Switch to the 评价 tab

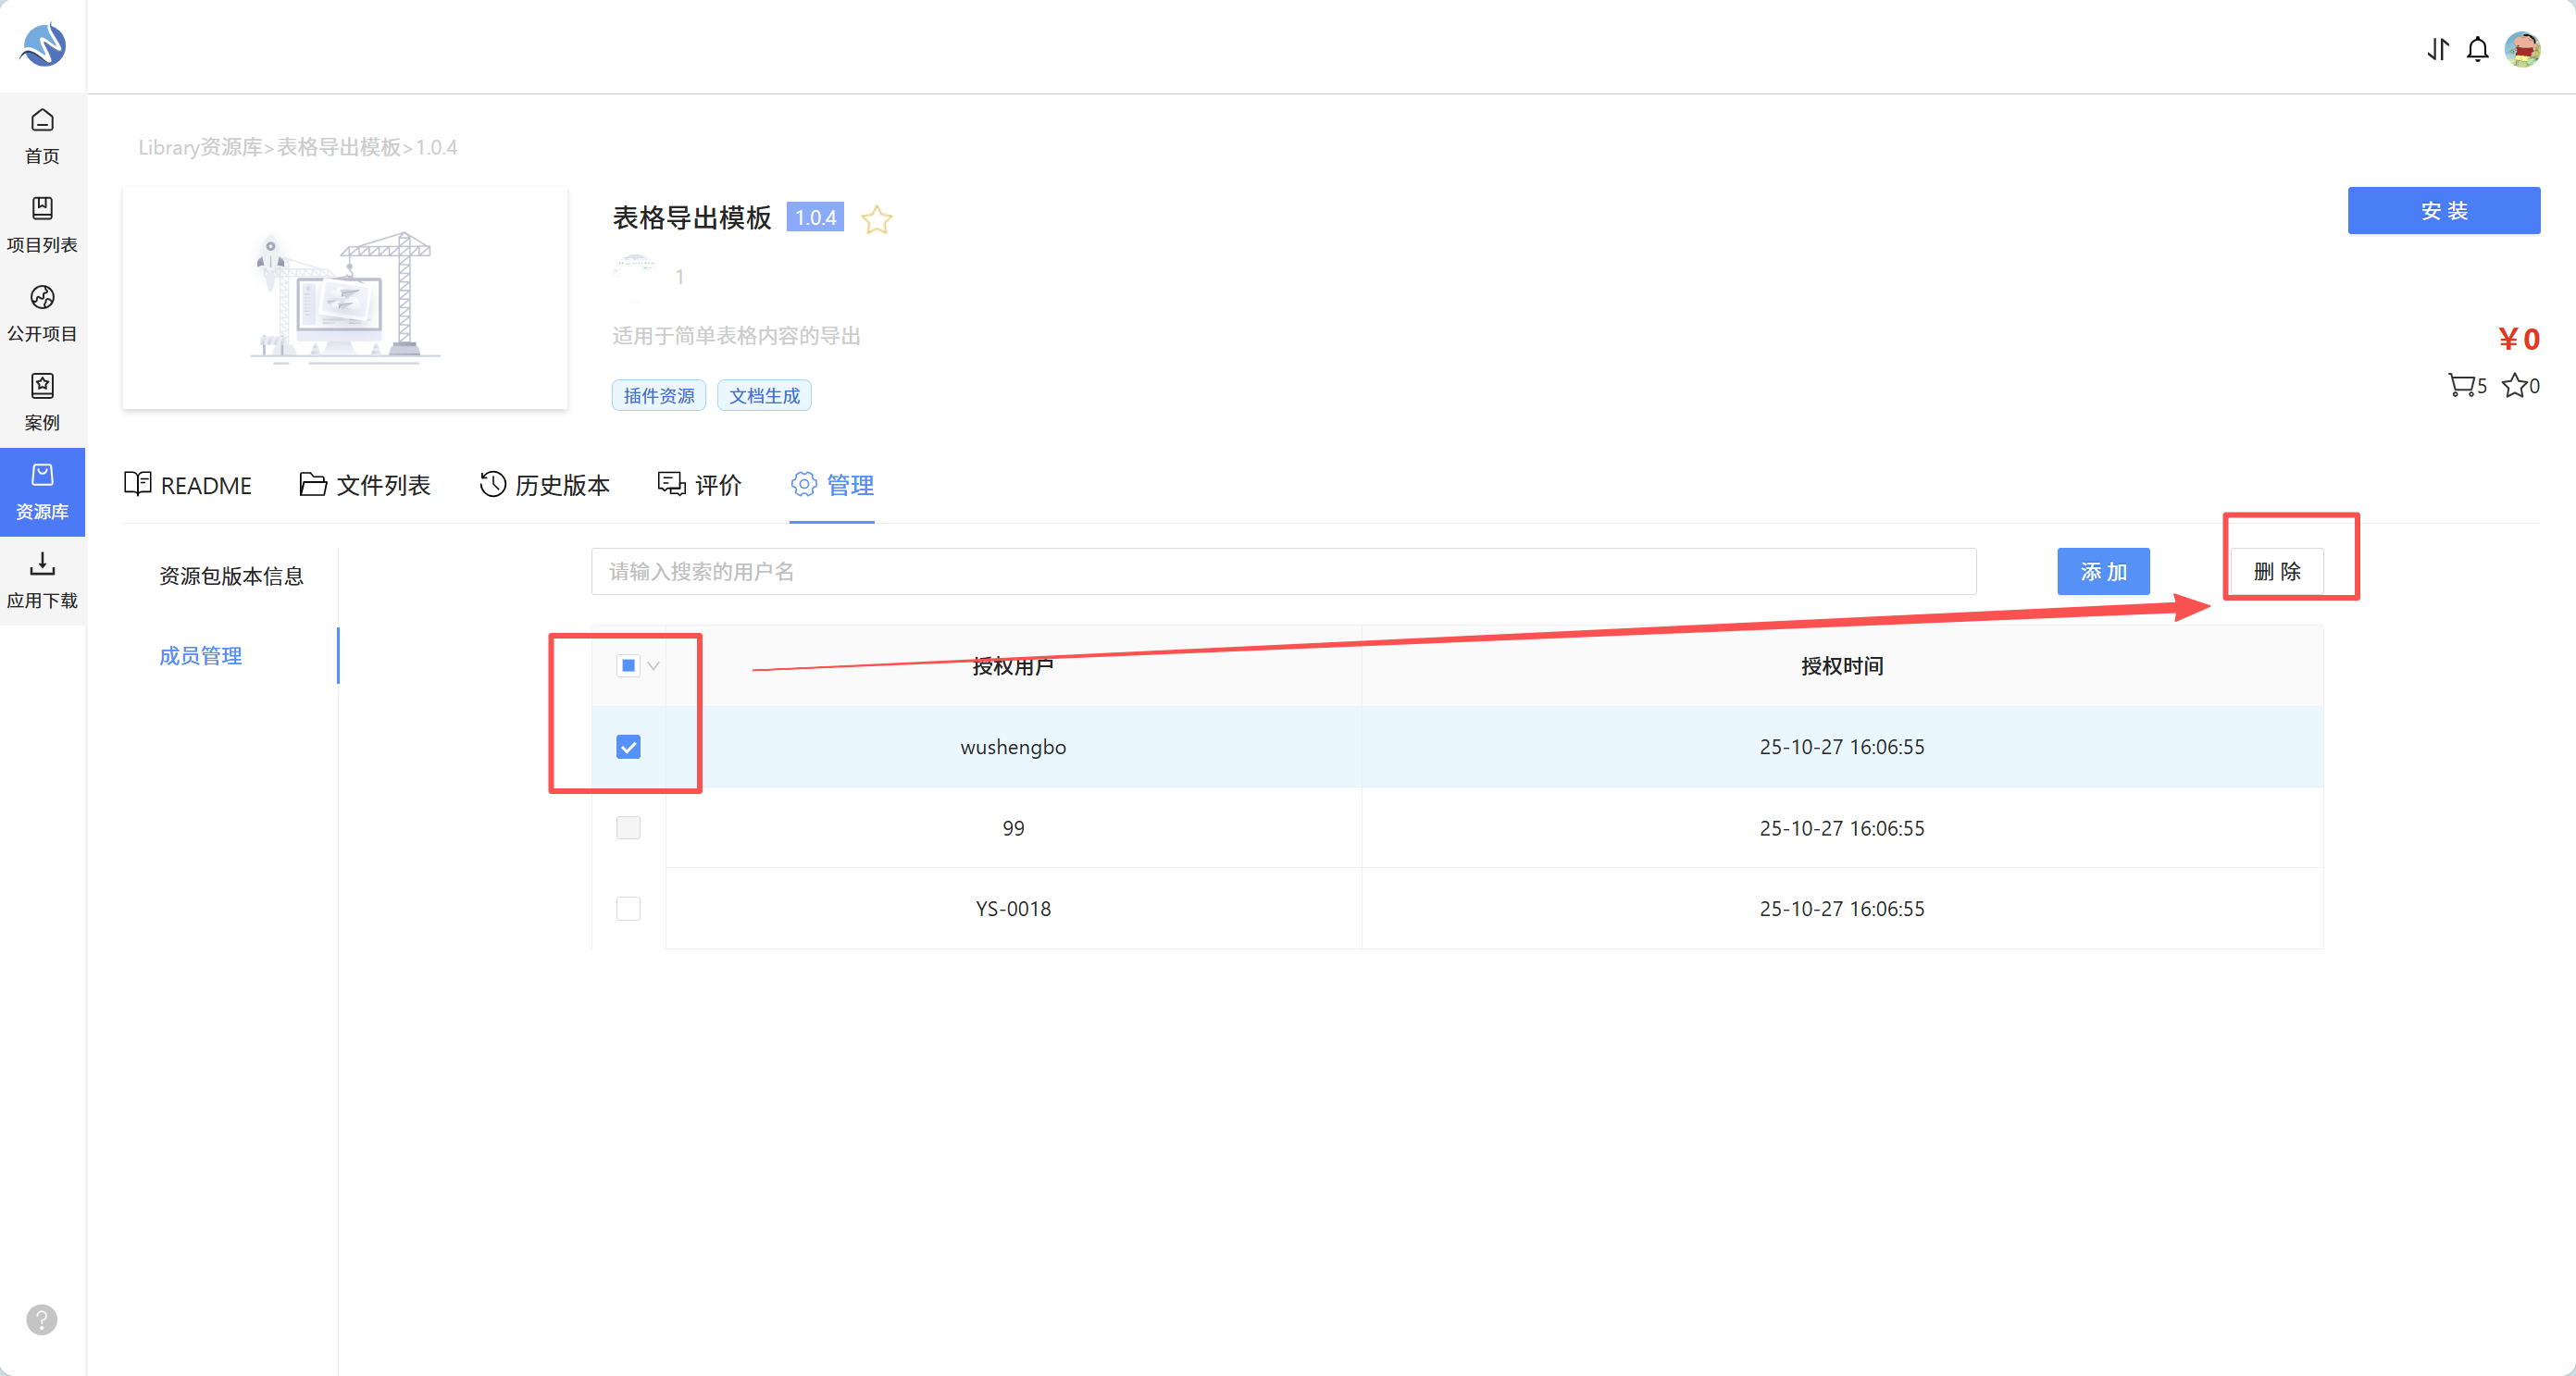(x=699, y=486)
